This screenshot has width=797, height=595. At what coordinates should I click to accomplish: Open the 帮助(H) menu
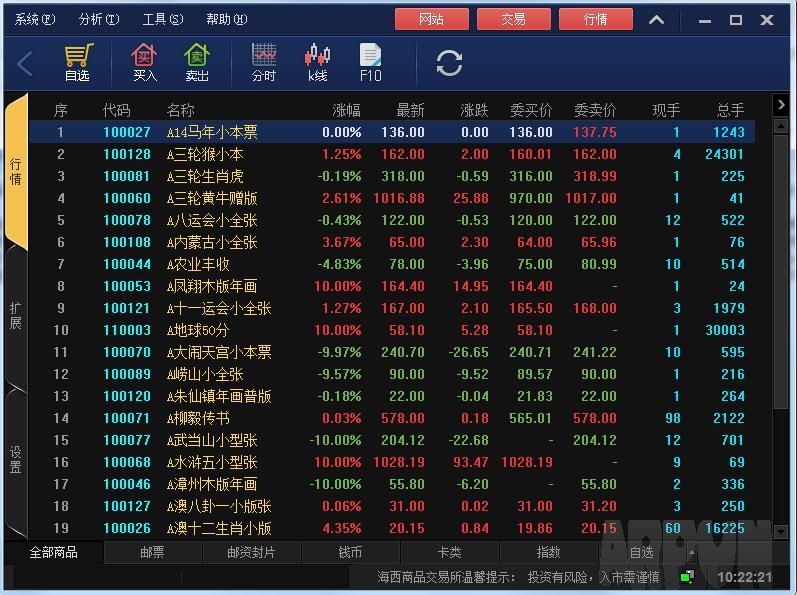[x=227, y=19]
